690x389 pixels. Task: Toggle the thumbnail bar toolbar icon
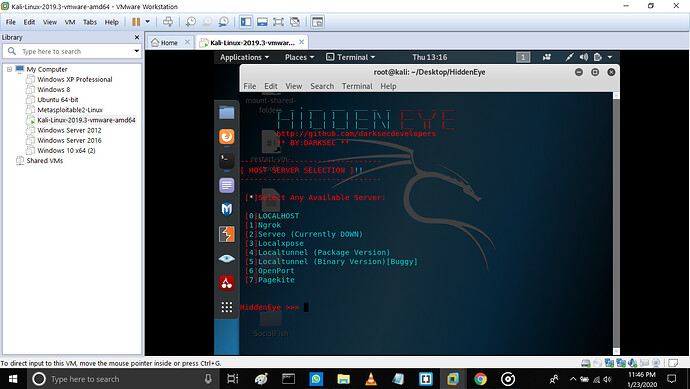point(262,22)
